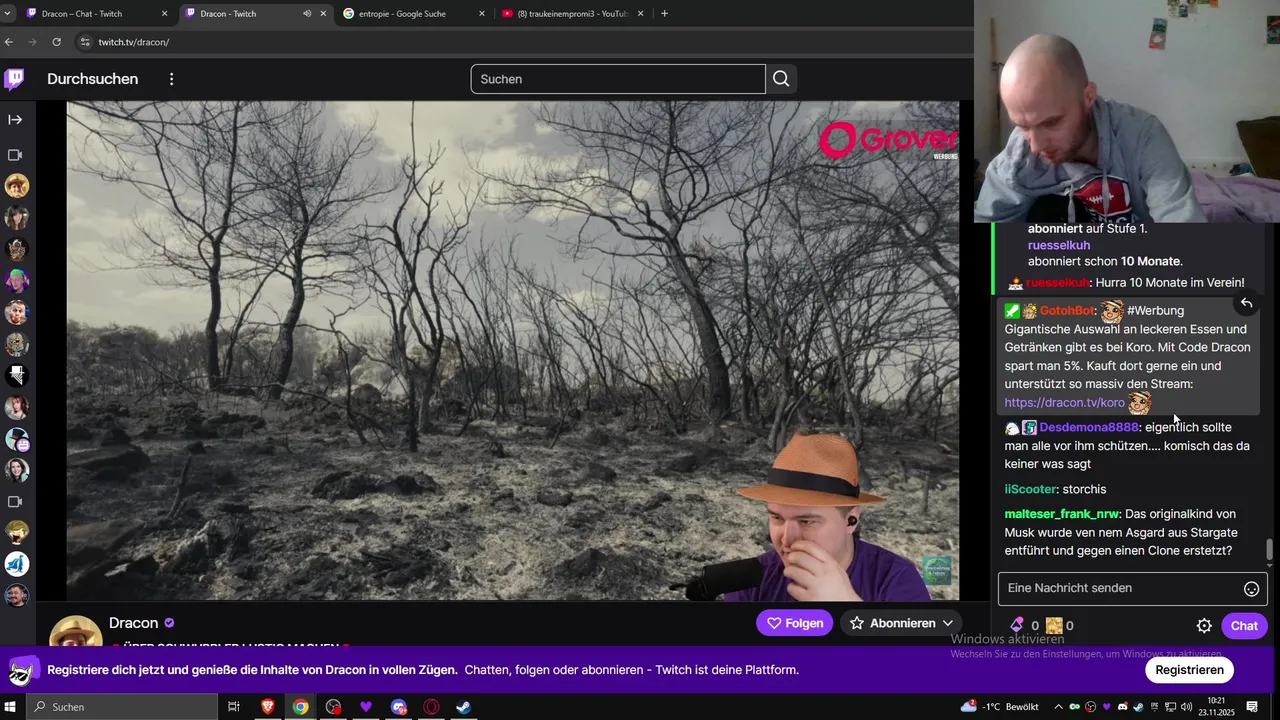Open the weather widget showing -1°C Bewölkt
The width and height of the screenshot is (1280, 720).
click(x=1000, y=707)
